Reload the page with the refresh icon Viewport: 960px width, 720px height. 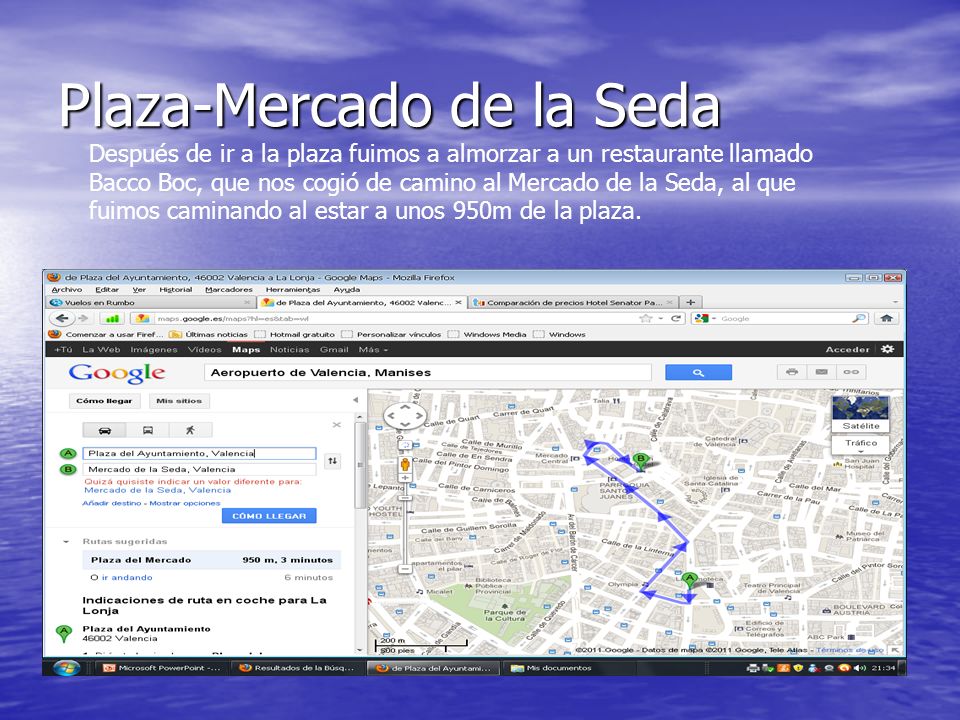tap(676, 318)
